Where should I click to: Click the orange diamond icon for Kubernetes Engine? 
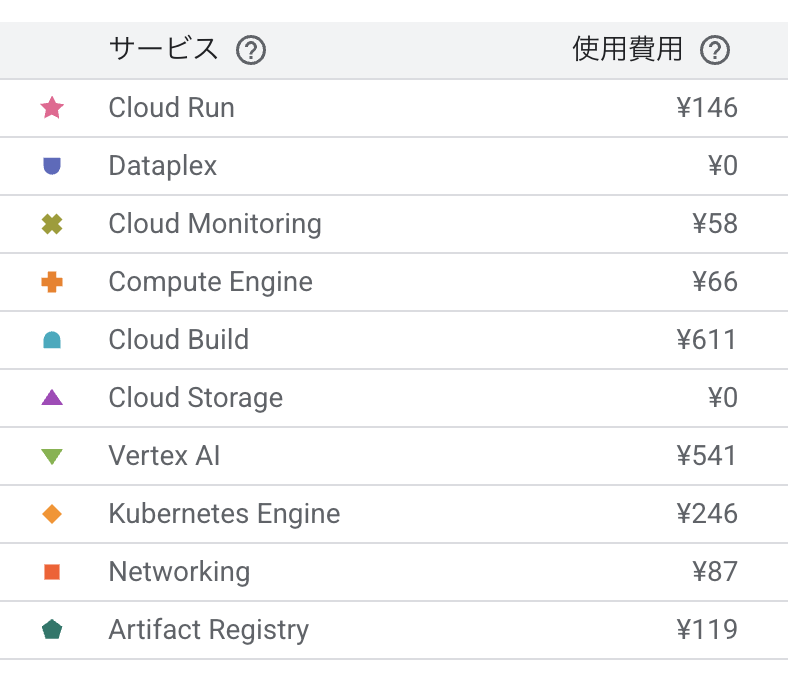point(52,514)
